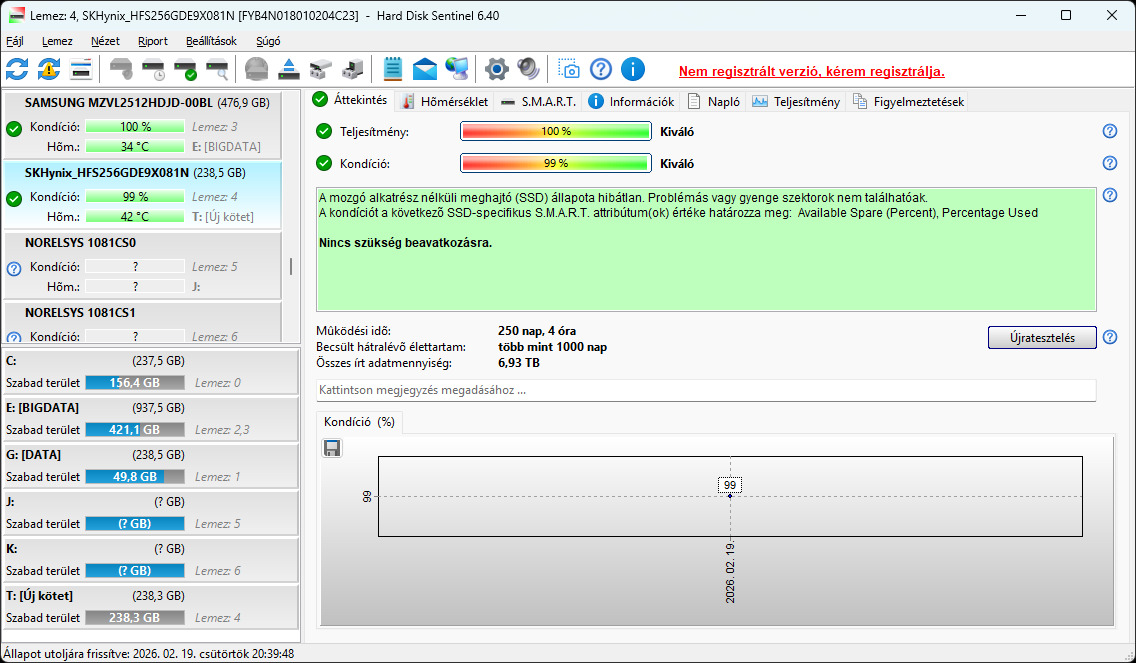Select the T: [Új kötet] partition
The width and height of the screenshot is (1136, 663).
click(151, 607)
